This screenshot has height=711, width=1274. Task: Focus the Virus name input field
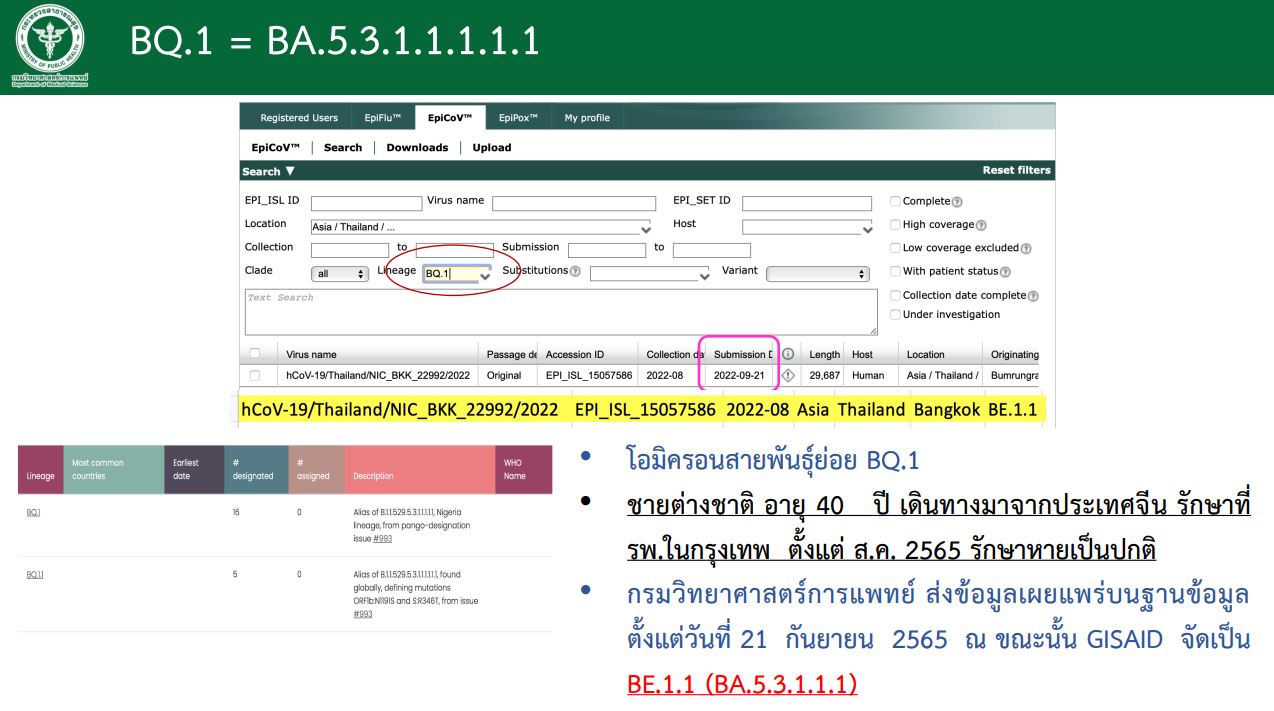(x=574, y=204)
